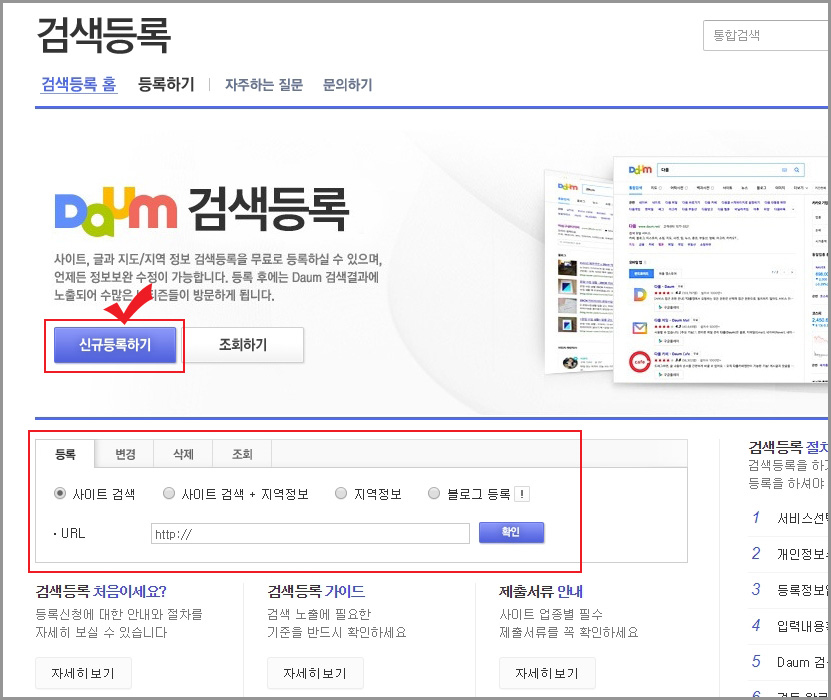The width and height of the screenshot is (831, 700).
Task: Open the 문의하기 menu link
Action: pyautogui.click(x=348, y=85)
